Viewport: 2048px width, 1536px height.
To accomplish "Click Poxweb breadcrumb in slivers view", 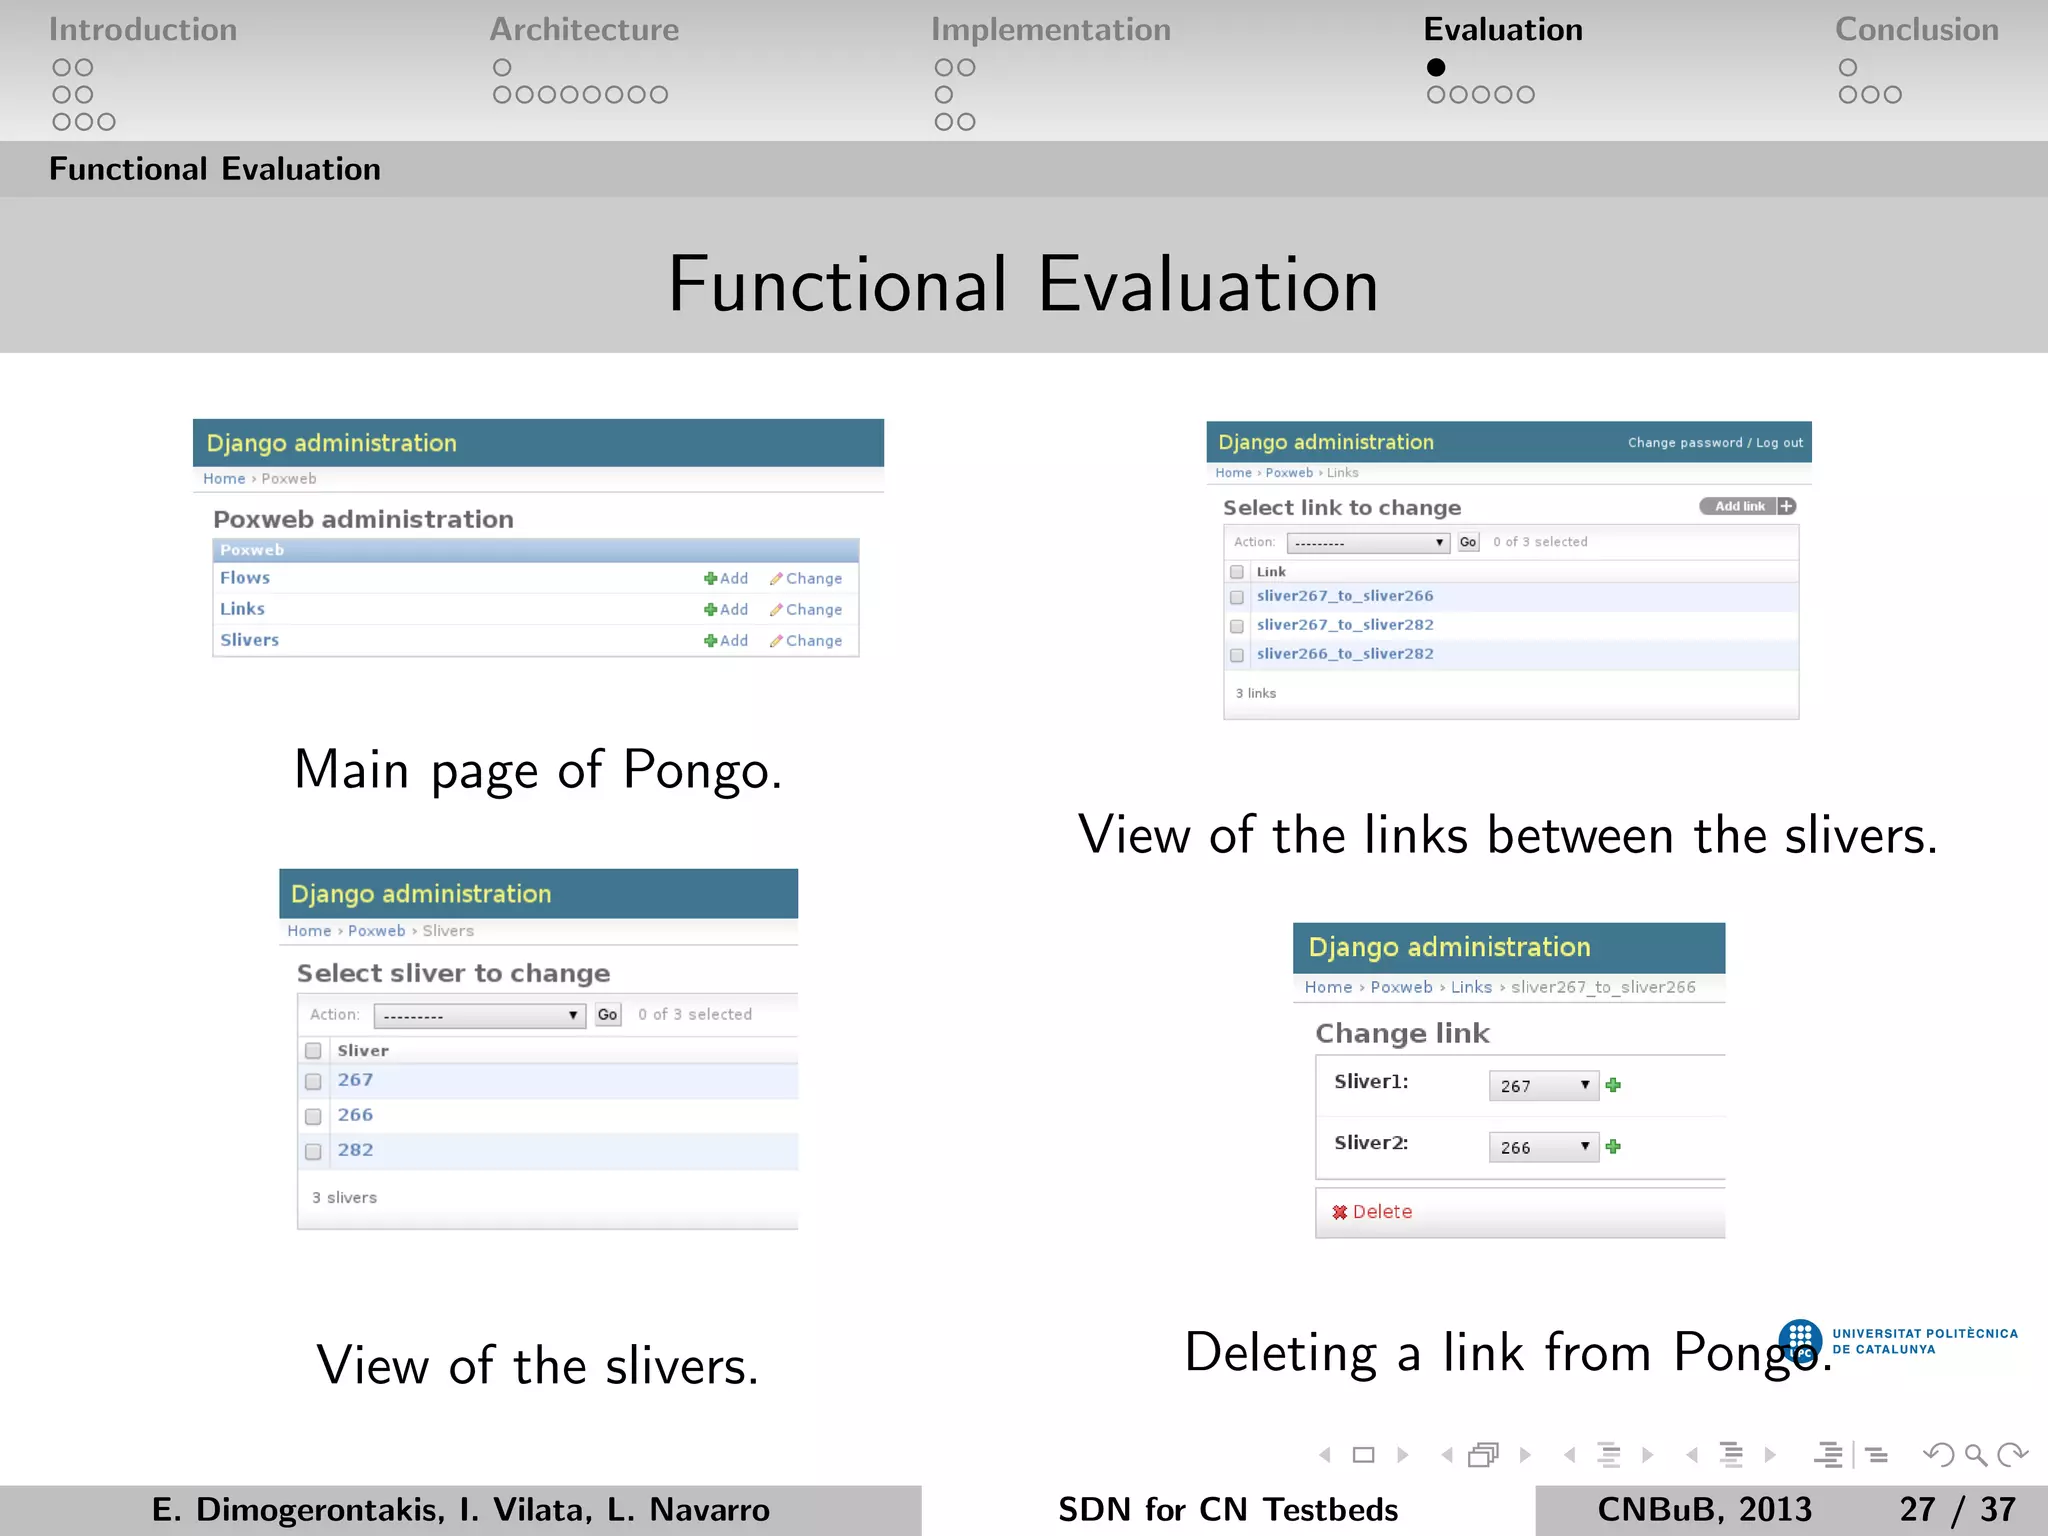I will click(x=377, y=931).
